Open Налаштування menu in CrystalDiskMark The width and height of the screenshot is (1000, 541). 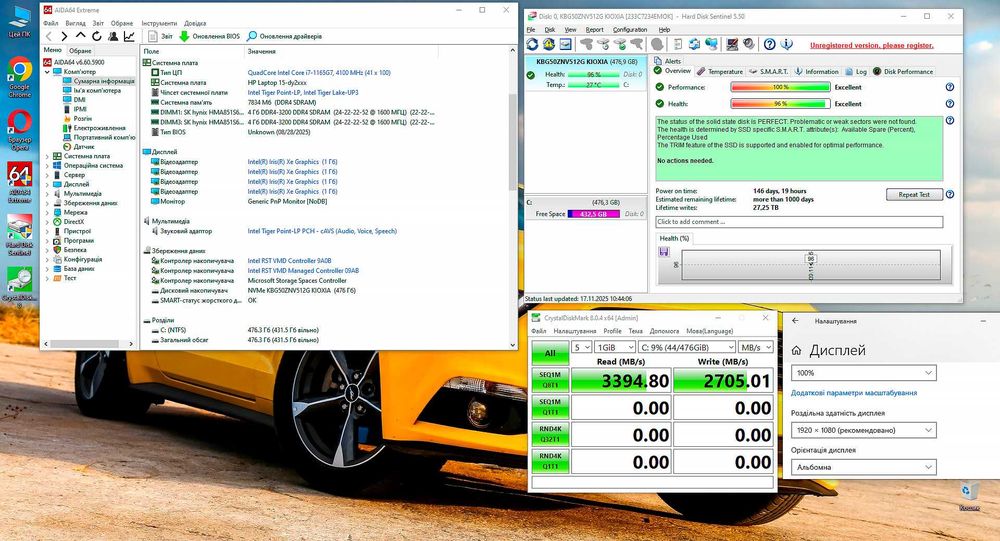(574, 331)
